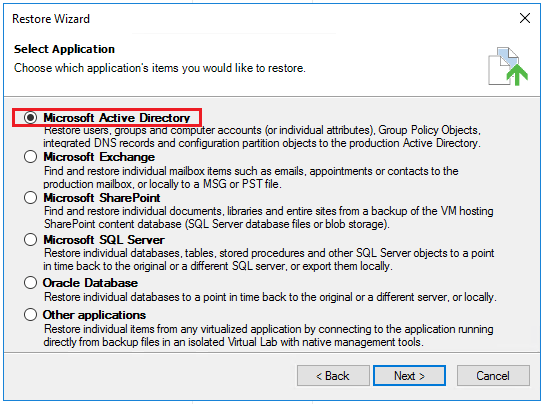Image resolution: width=545 pixels, height=404 pixels.
Task: Choose the Other applications radio option
Action: pos(31,315)
